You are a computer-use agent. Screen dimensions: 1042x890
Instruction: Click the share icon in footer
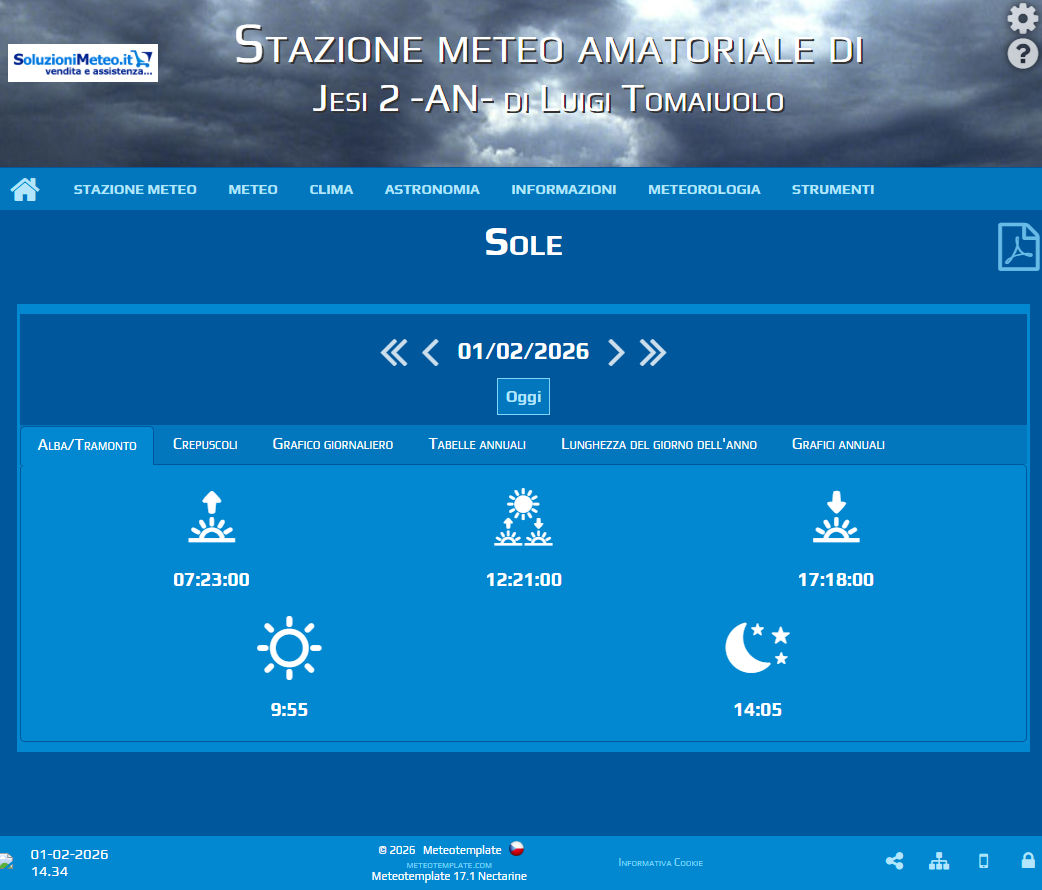pos(894,861)
